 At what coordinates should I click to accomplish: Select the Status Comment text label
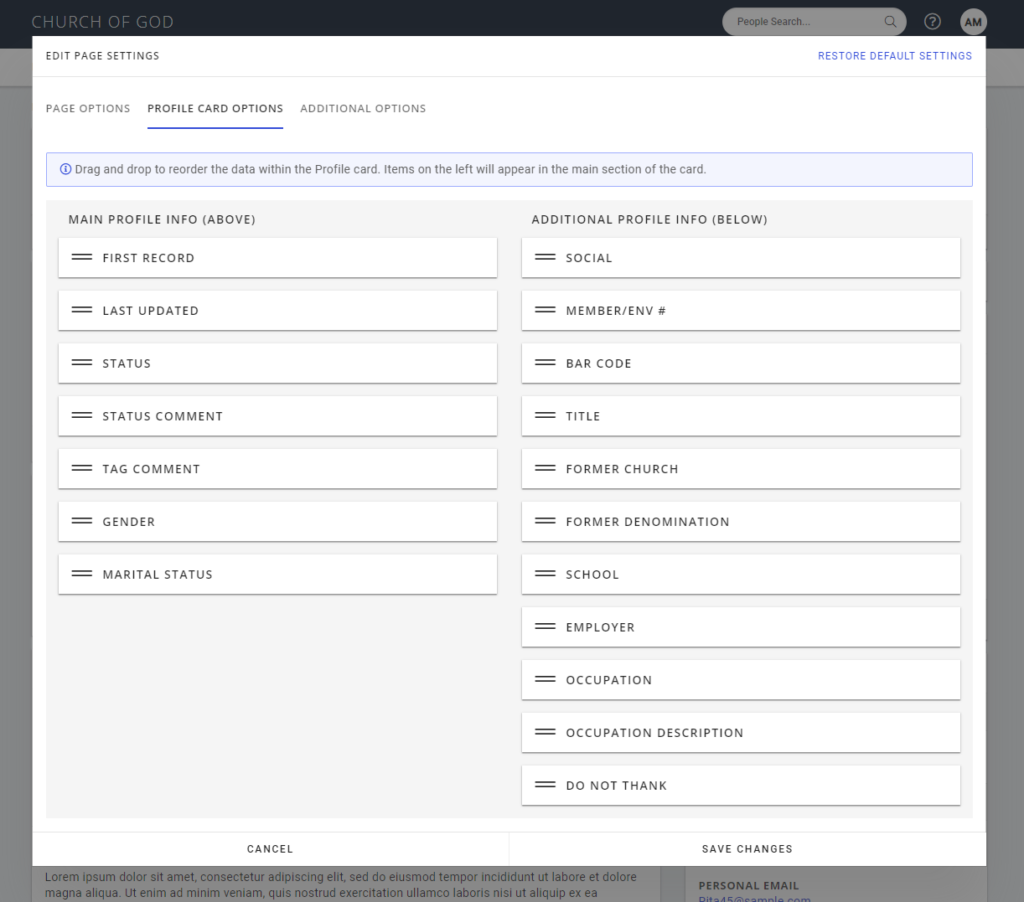coord(163,416)
